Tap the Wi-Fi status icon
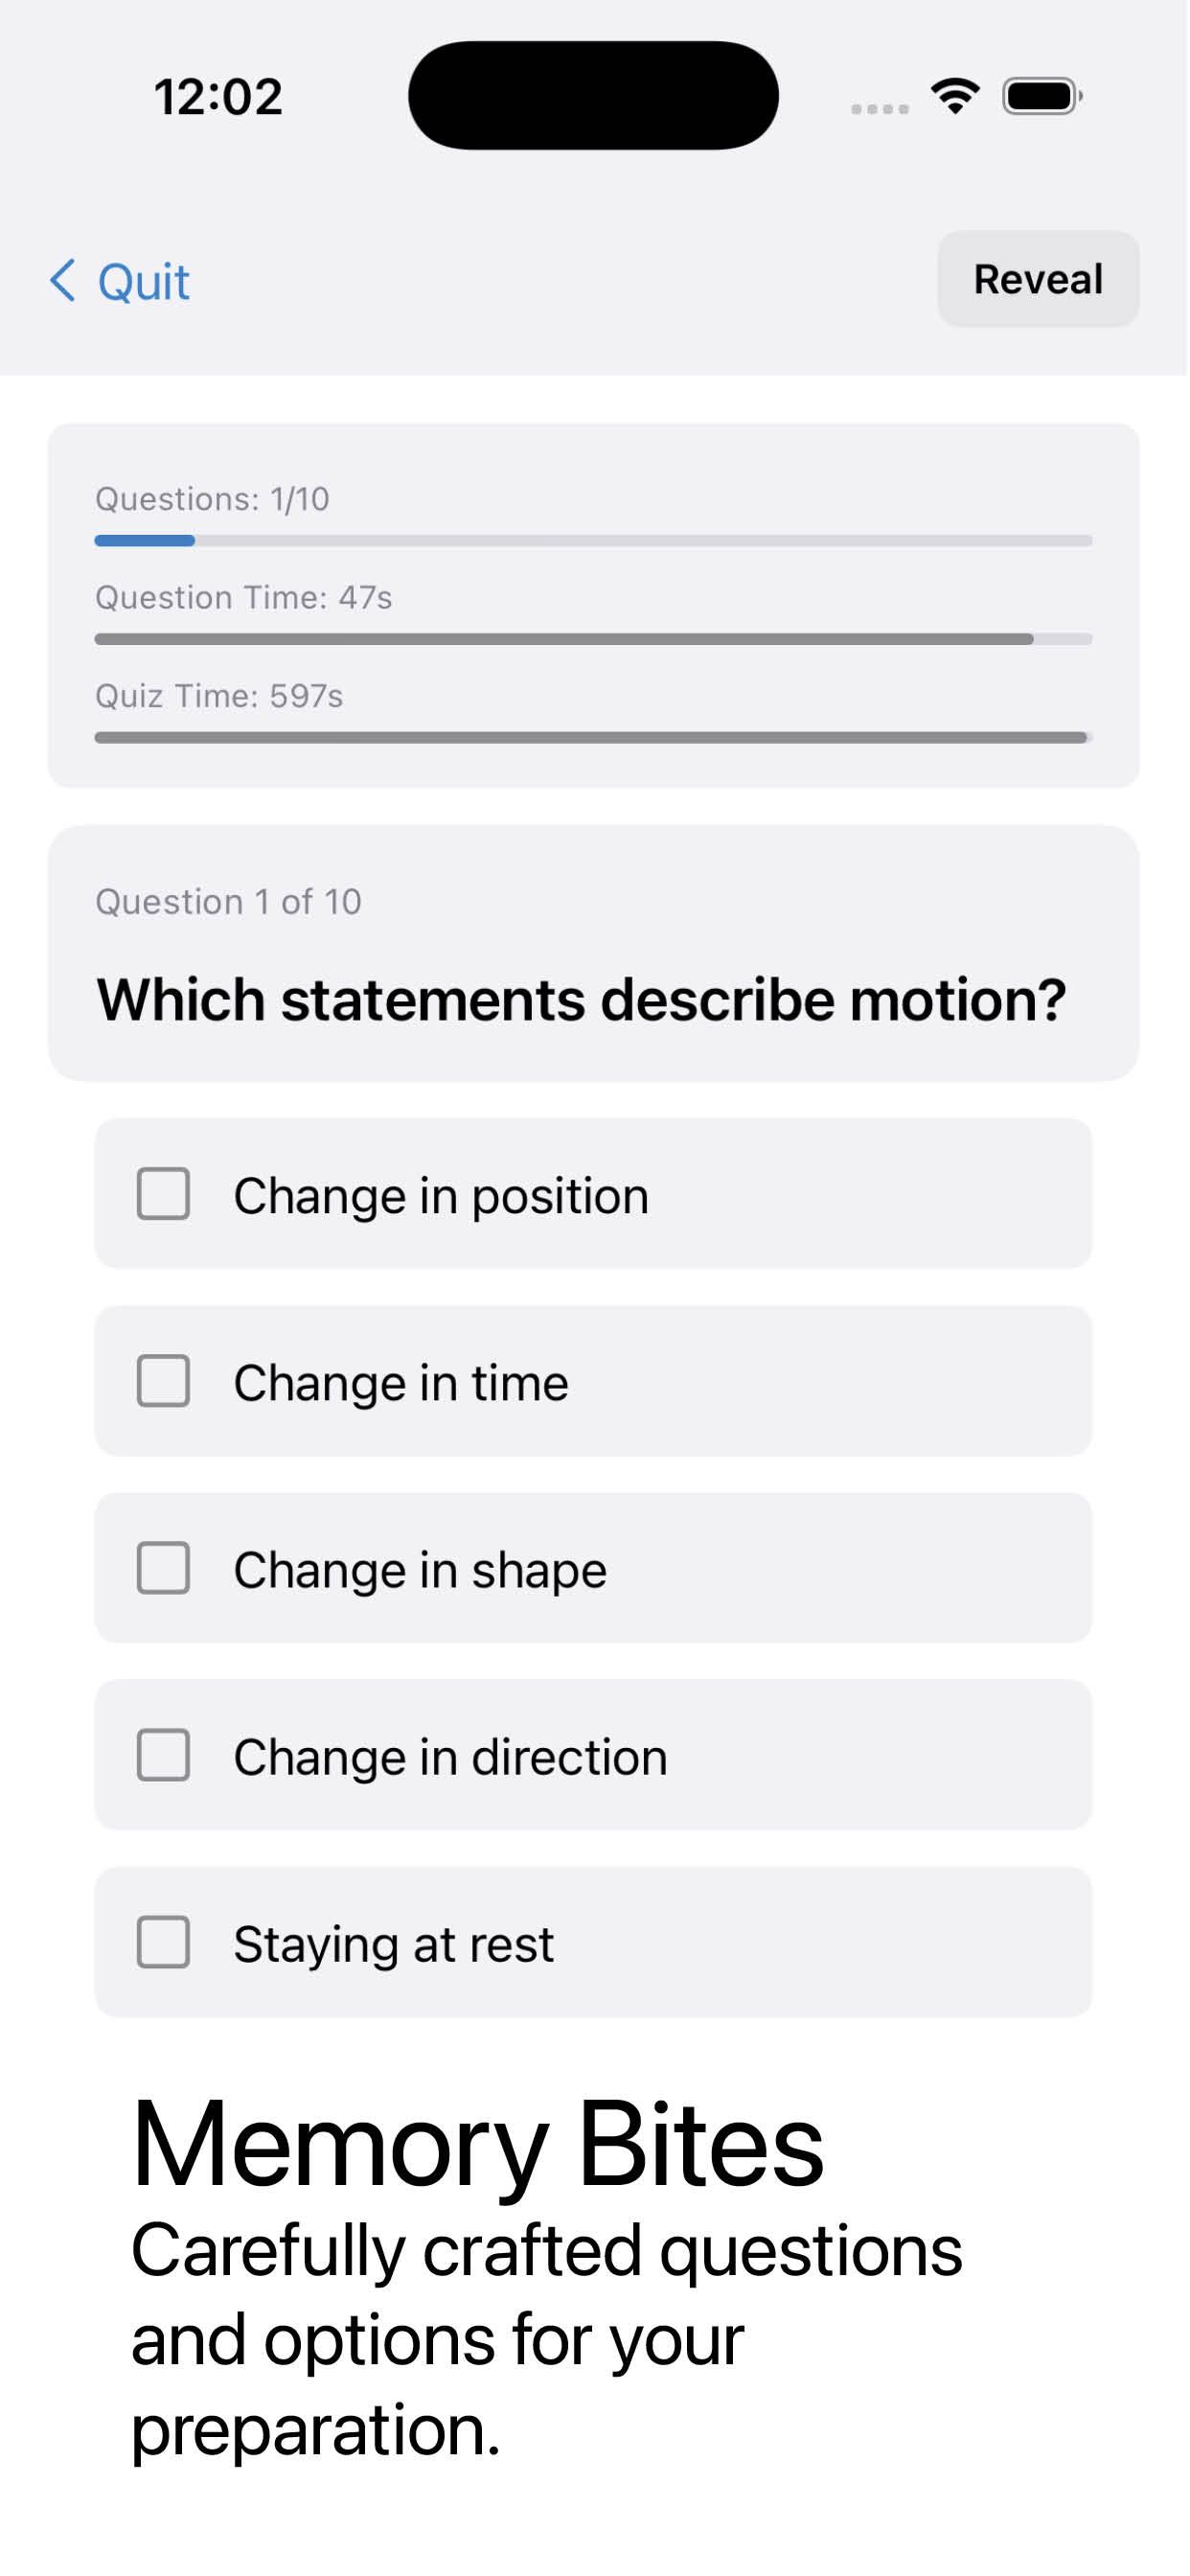 point(955,97)
